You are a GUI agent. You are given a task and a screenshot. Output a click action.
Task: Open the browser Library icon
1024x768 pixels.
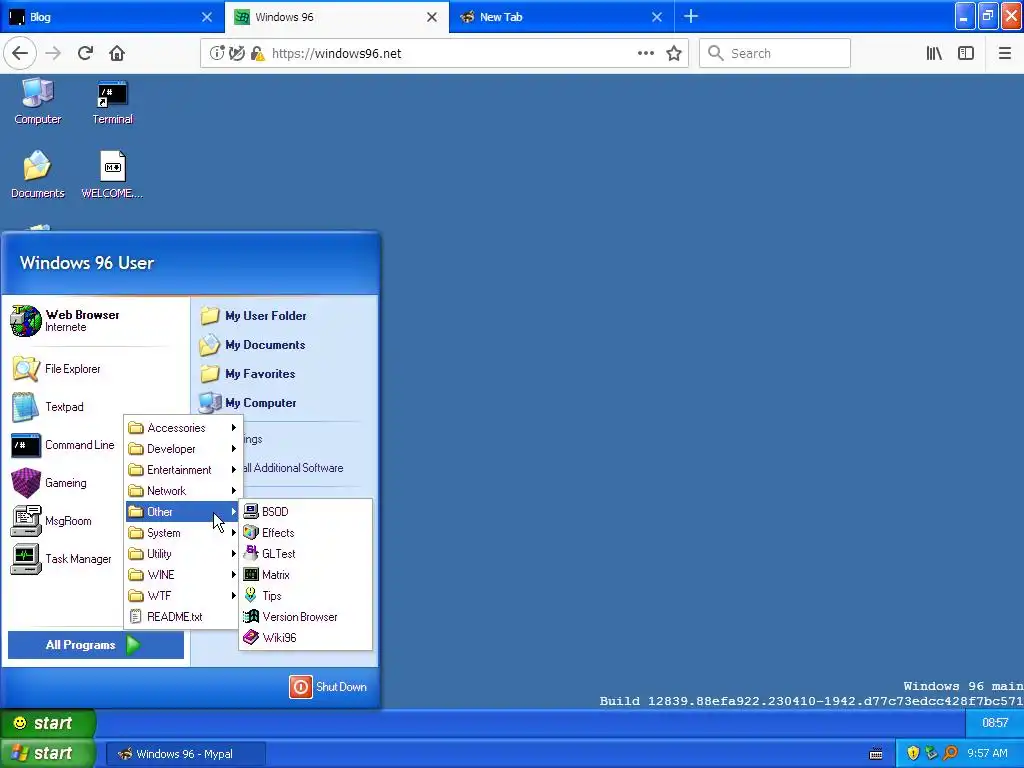(935, 54)
